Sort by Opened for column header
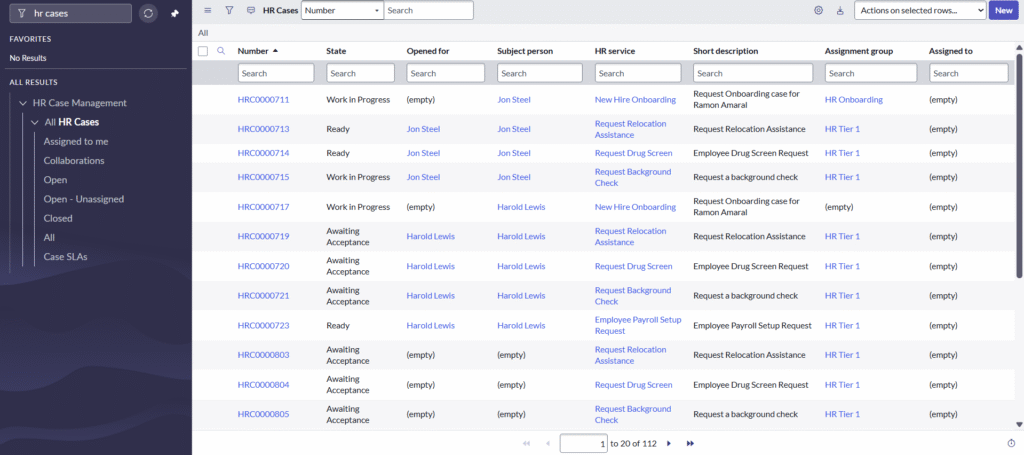This screenshot has width=1024, height=455. point(428,51)
